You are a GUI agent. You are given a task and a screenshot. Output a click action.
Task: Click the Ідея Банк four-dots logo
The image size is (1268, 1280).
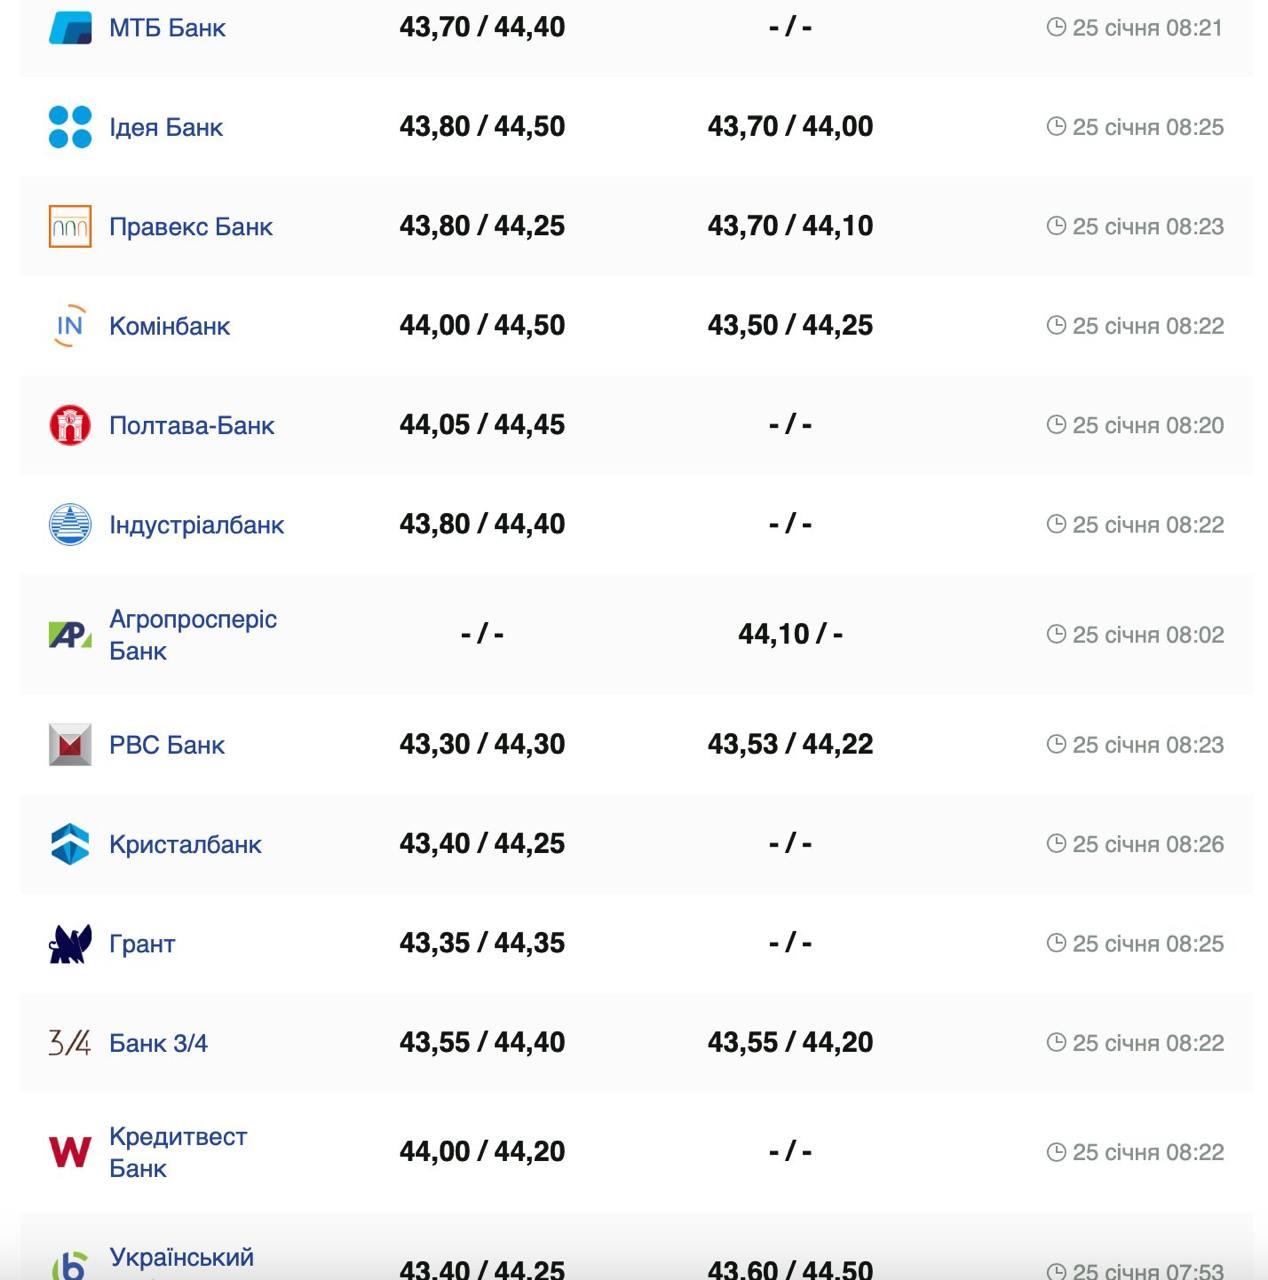(70, 127)
